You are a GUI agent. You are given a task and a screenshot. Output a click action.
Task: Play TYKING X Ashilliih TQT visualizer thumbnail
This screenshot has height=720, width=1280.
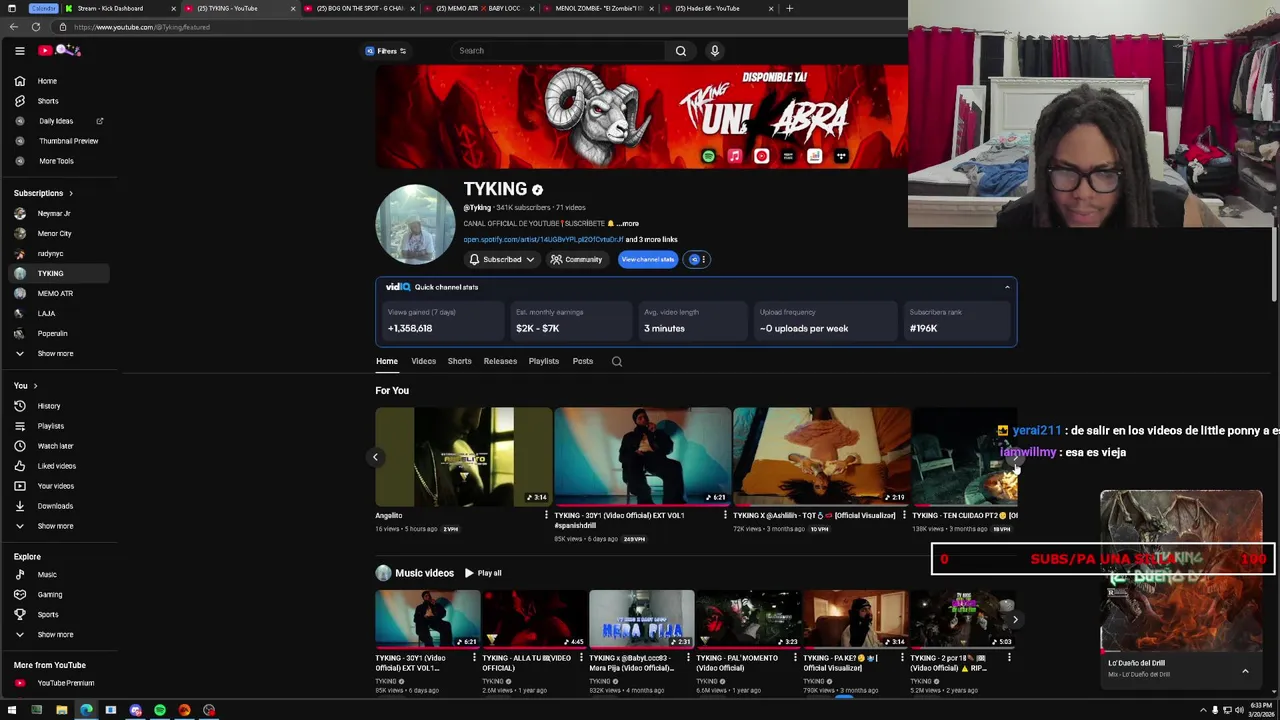821,456
